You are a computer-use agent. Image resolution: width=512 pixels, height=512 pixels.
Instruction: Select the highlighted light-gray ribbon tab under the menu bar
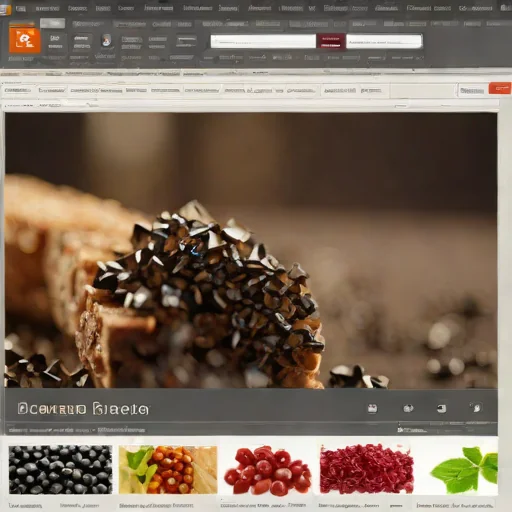pyautogui.click(x=53, y=23)
